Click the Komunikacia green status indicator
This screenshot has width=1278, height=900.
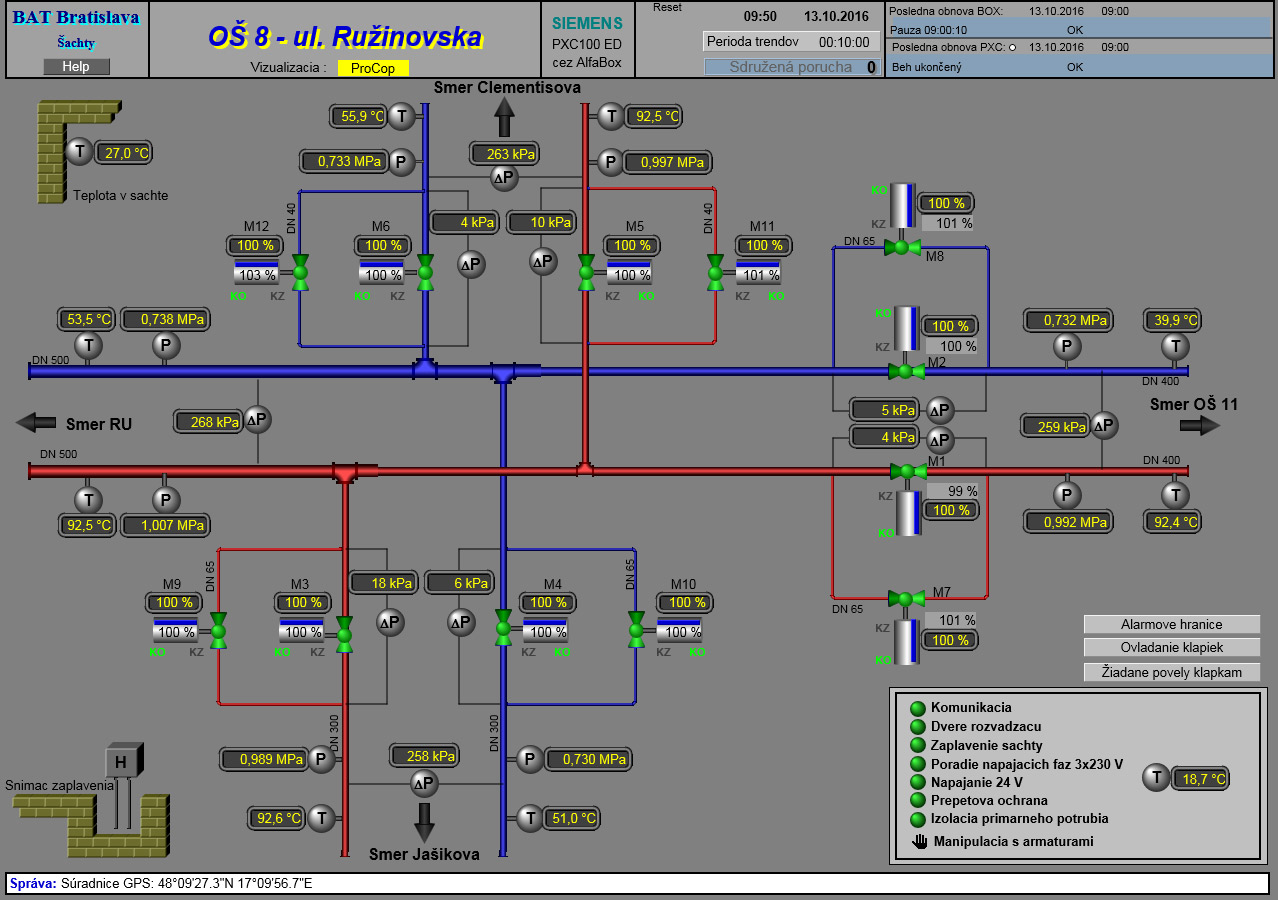pyautogui.click(x=918, y=708)
